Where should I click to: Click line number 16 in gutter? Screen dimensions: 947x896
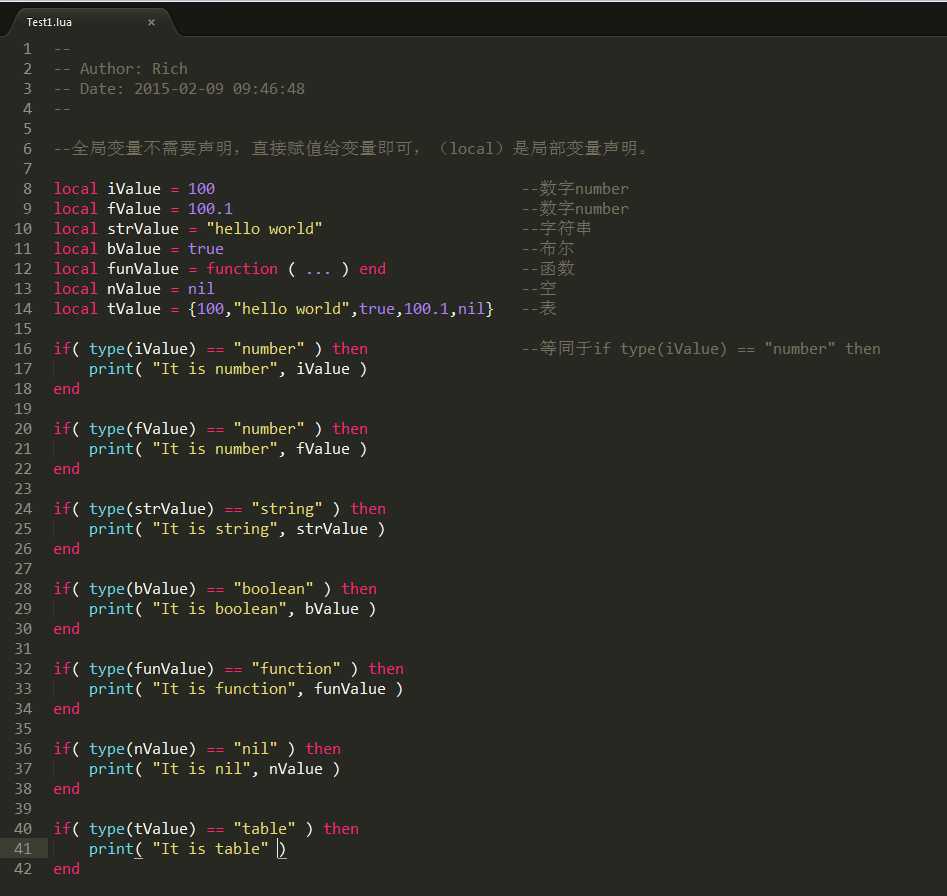click(23, 349)
